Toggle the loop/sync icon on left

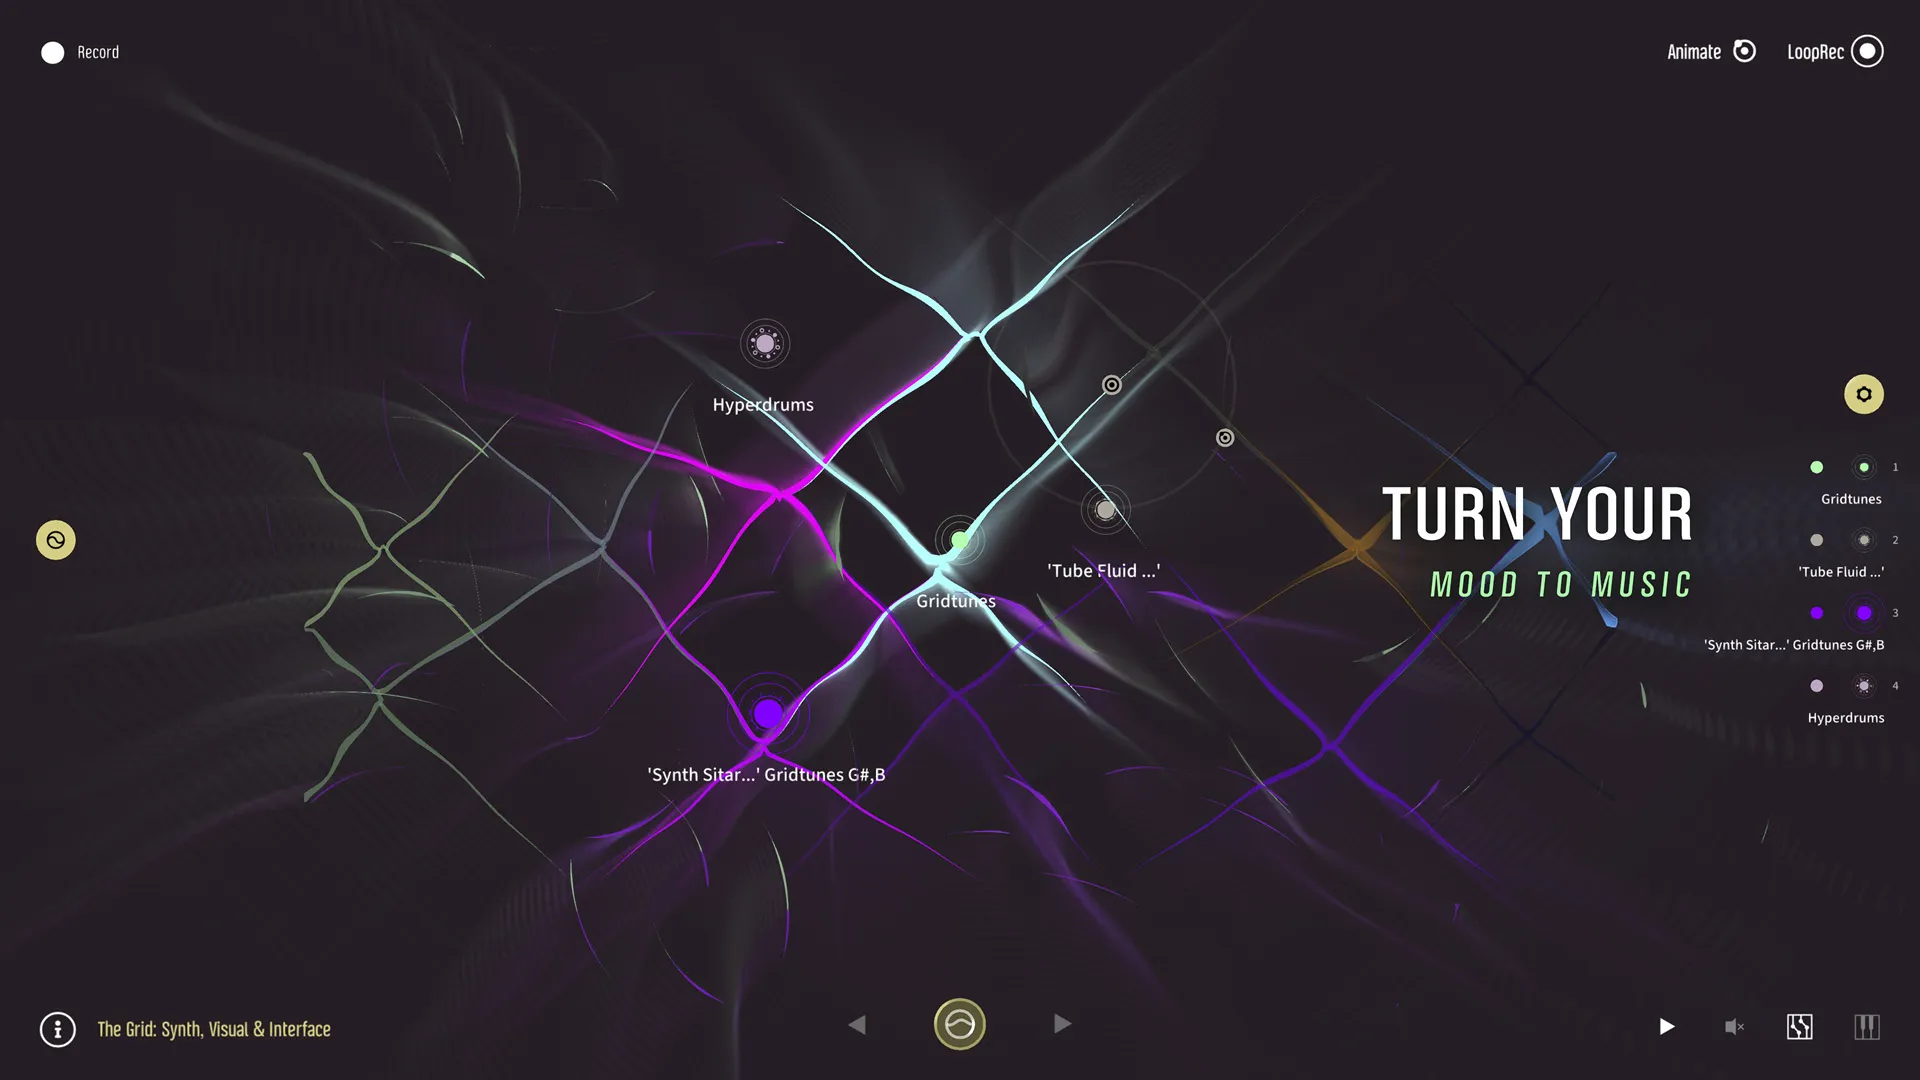pyautogui.click(x=55, y=539)
